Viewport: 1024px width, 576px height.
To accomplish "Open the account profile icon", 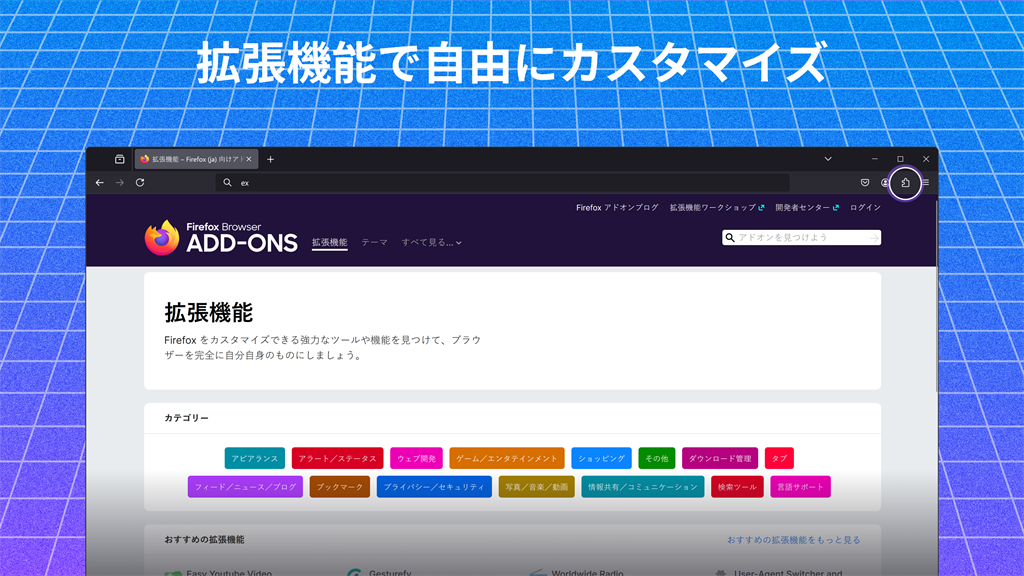I will [x=885, y=183].
